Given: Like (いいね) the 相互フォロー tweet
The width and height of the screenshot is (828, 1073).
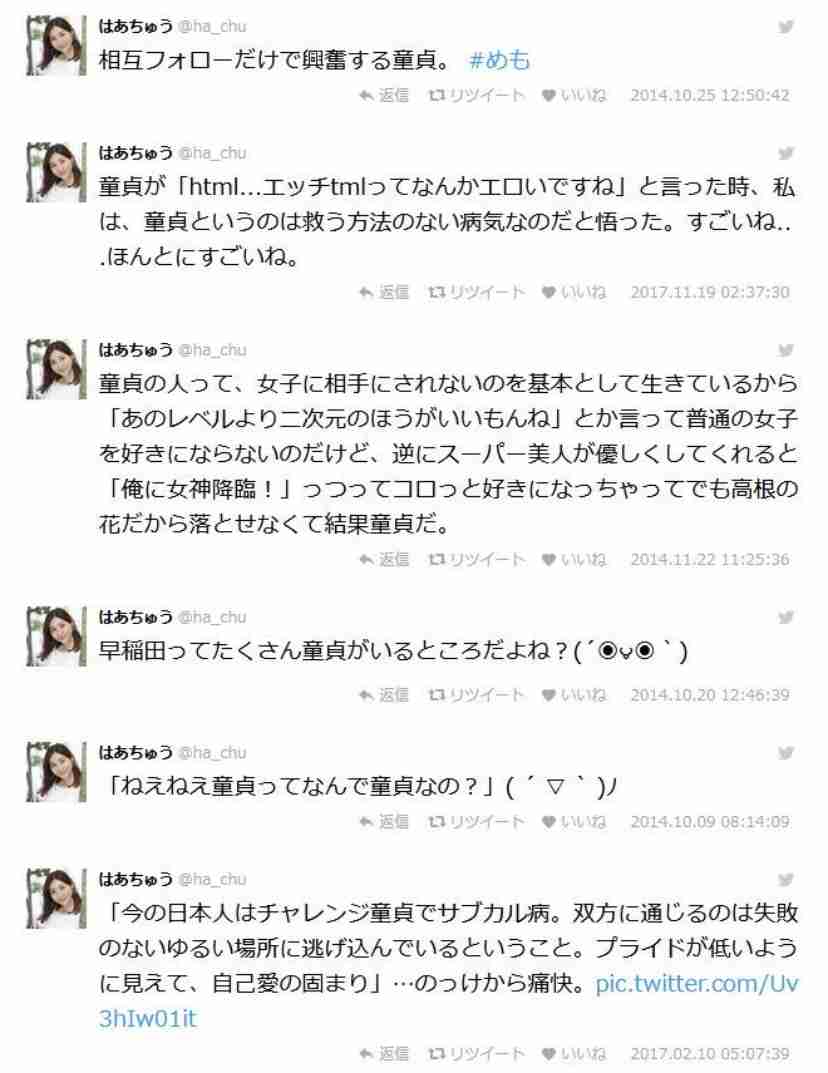Looking at the screenshot, I should click(x=574, y=95).
